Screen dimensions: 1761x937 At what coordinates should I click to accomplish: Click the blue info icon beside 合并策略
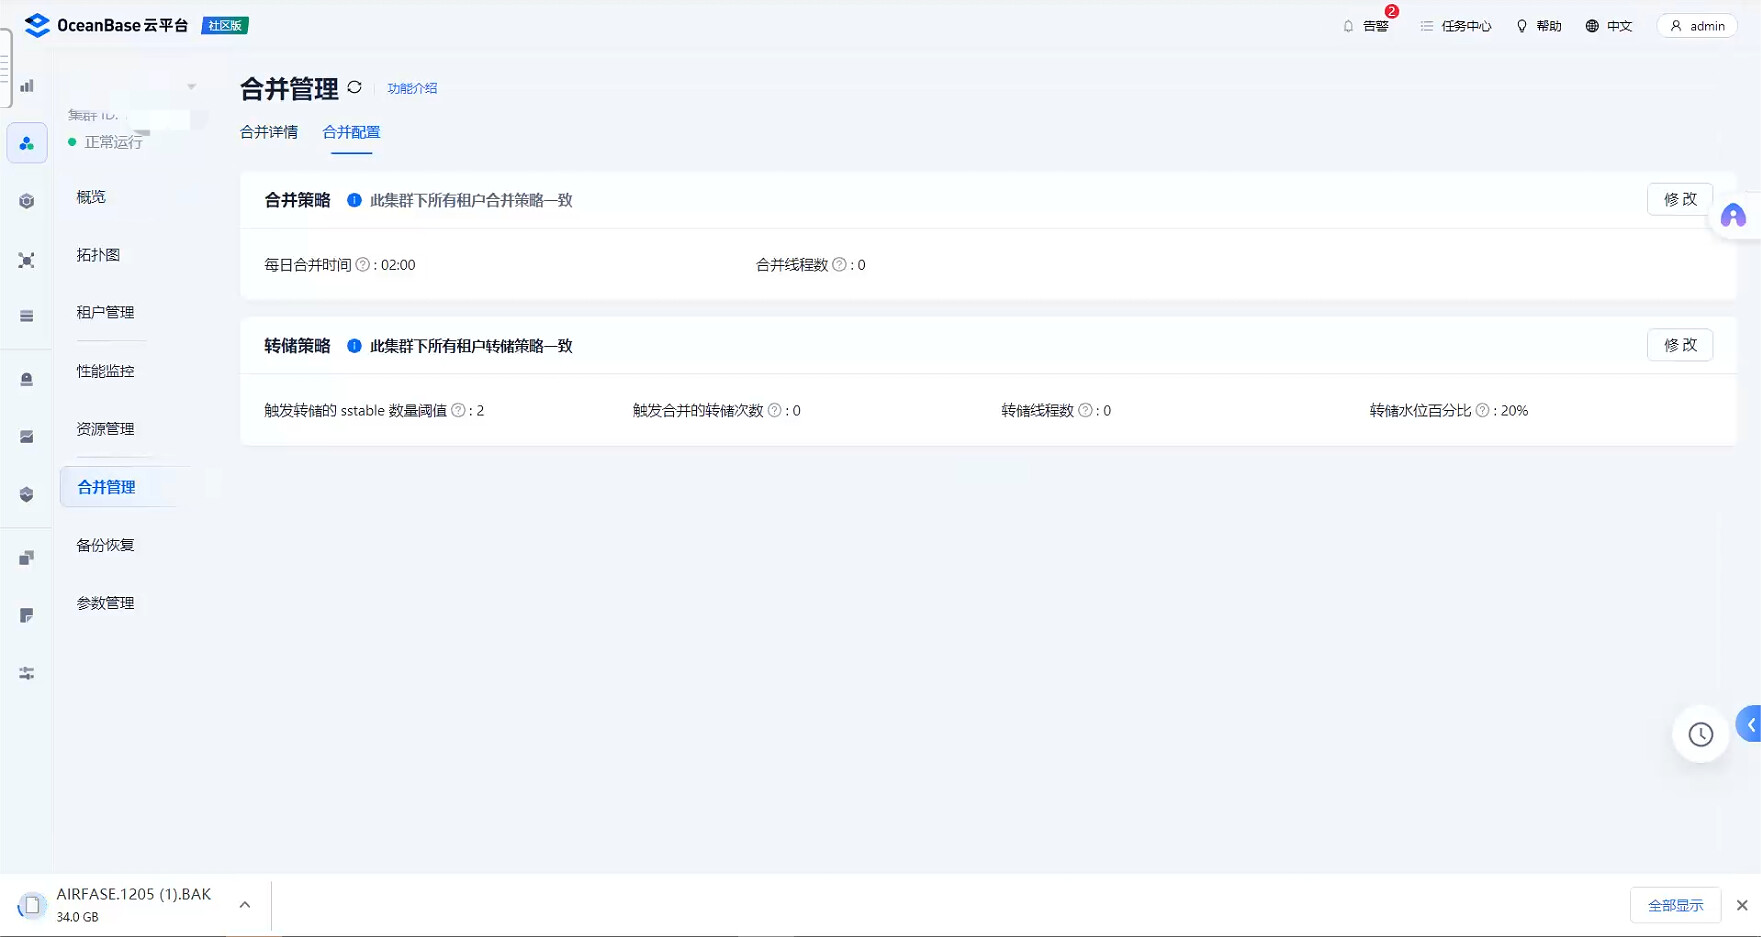pyautogui.click(x=354, y=200)
